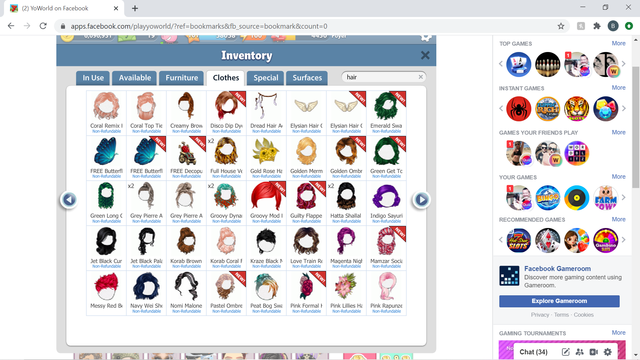Choose the Golden Mermaid hair

pyautogui.click(x=306, y=158)
